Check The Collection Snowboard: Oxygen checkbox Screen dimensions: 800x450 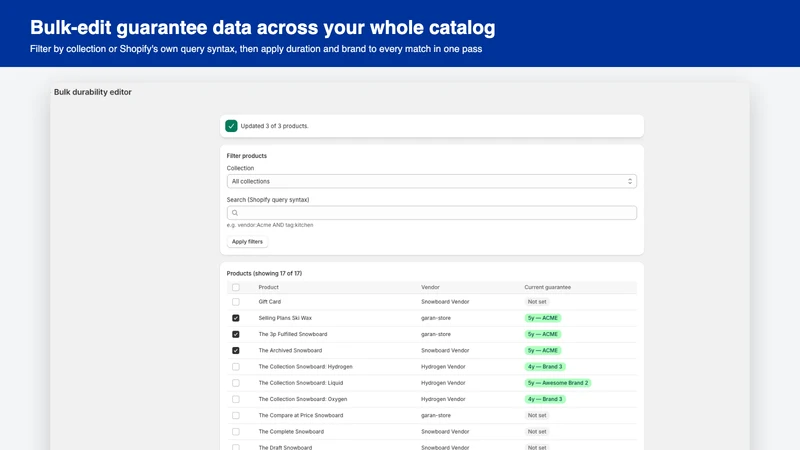point(236,399)
